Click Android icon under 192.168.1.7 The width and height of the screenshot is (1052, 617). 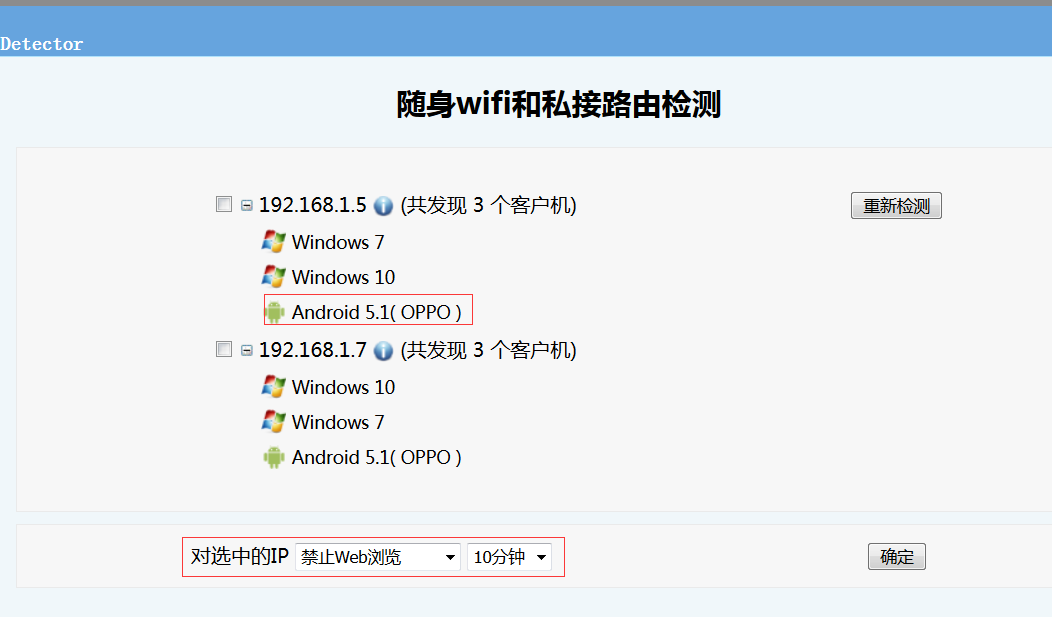pos(274,458)
